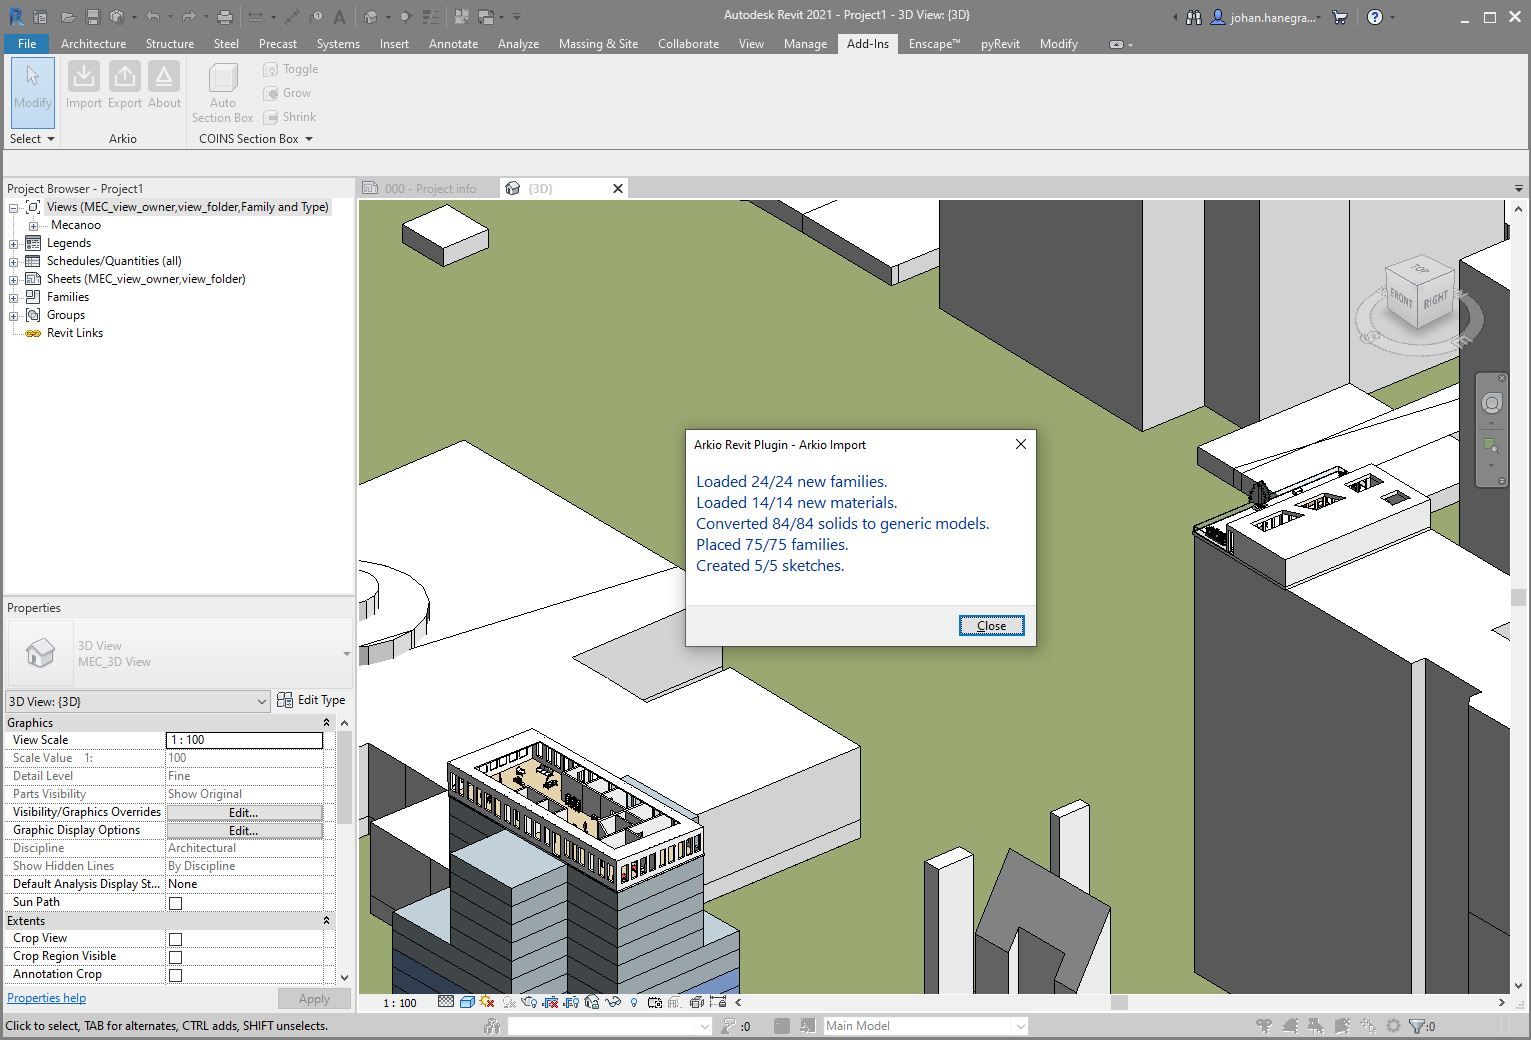Expand the Schedules/Quantities tree node

(x=14, y=262)
